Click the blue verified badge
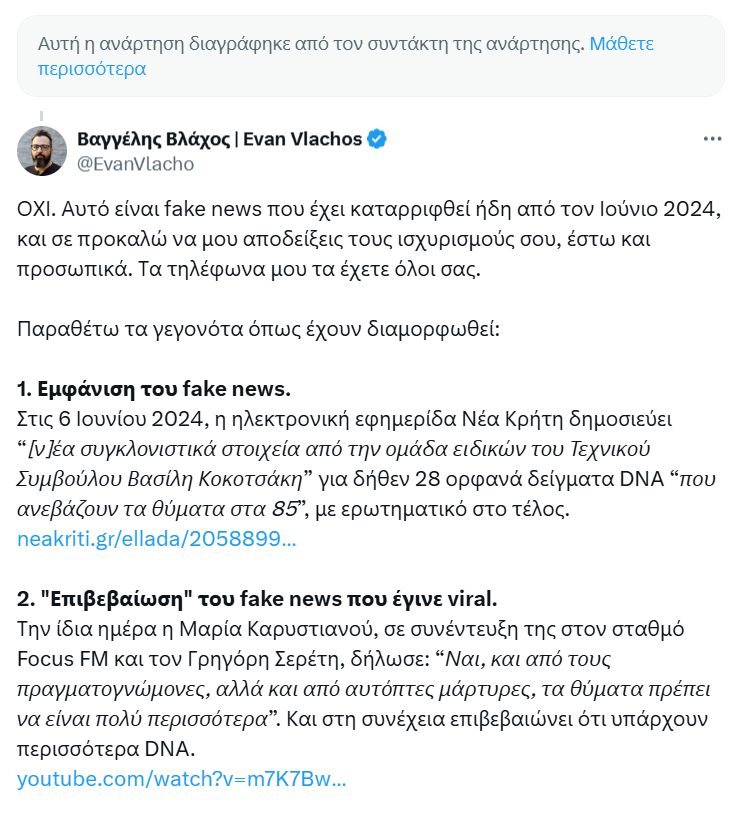This screenshot has width=735, height=814. pos(377,139)
